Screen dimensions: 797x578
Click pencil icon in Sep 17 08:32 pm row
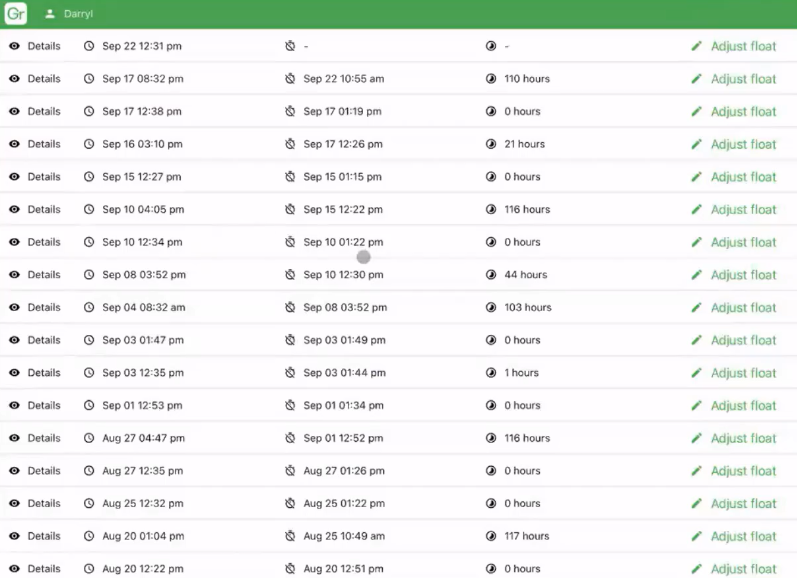tap(697, 79)
